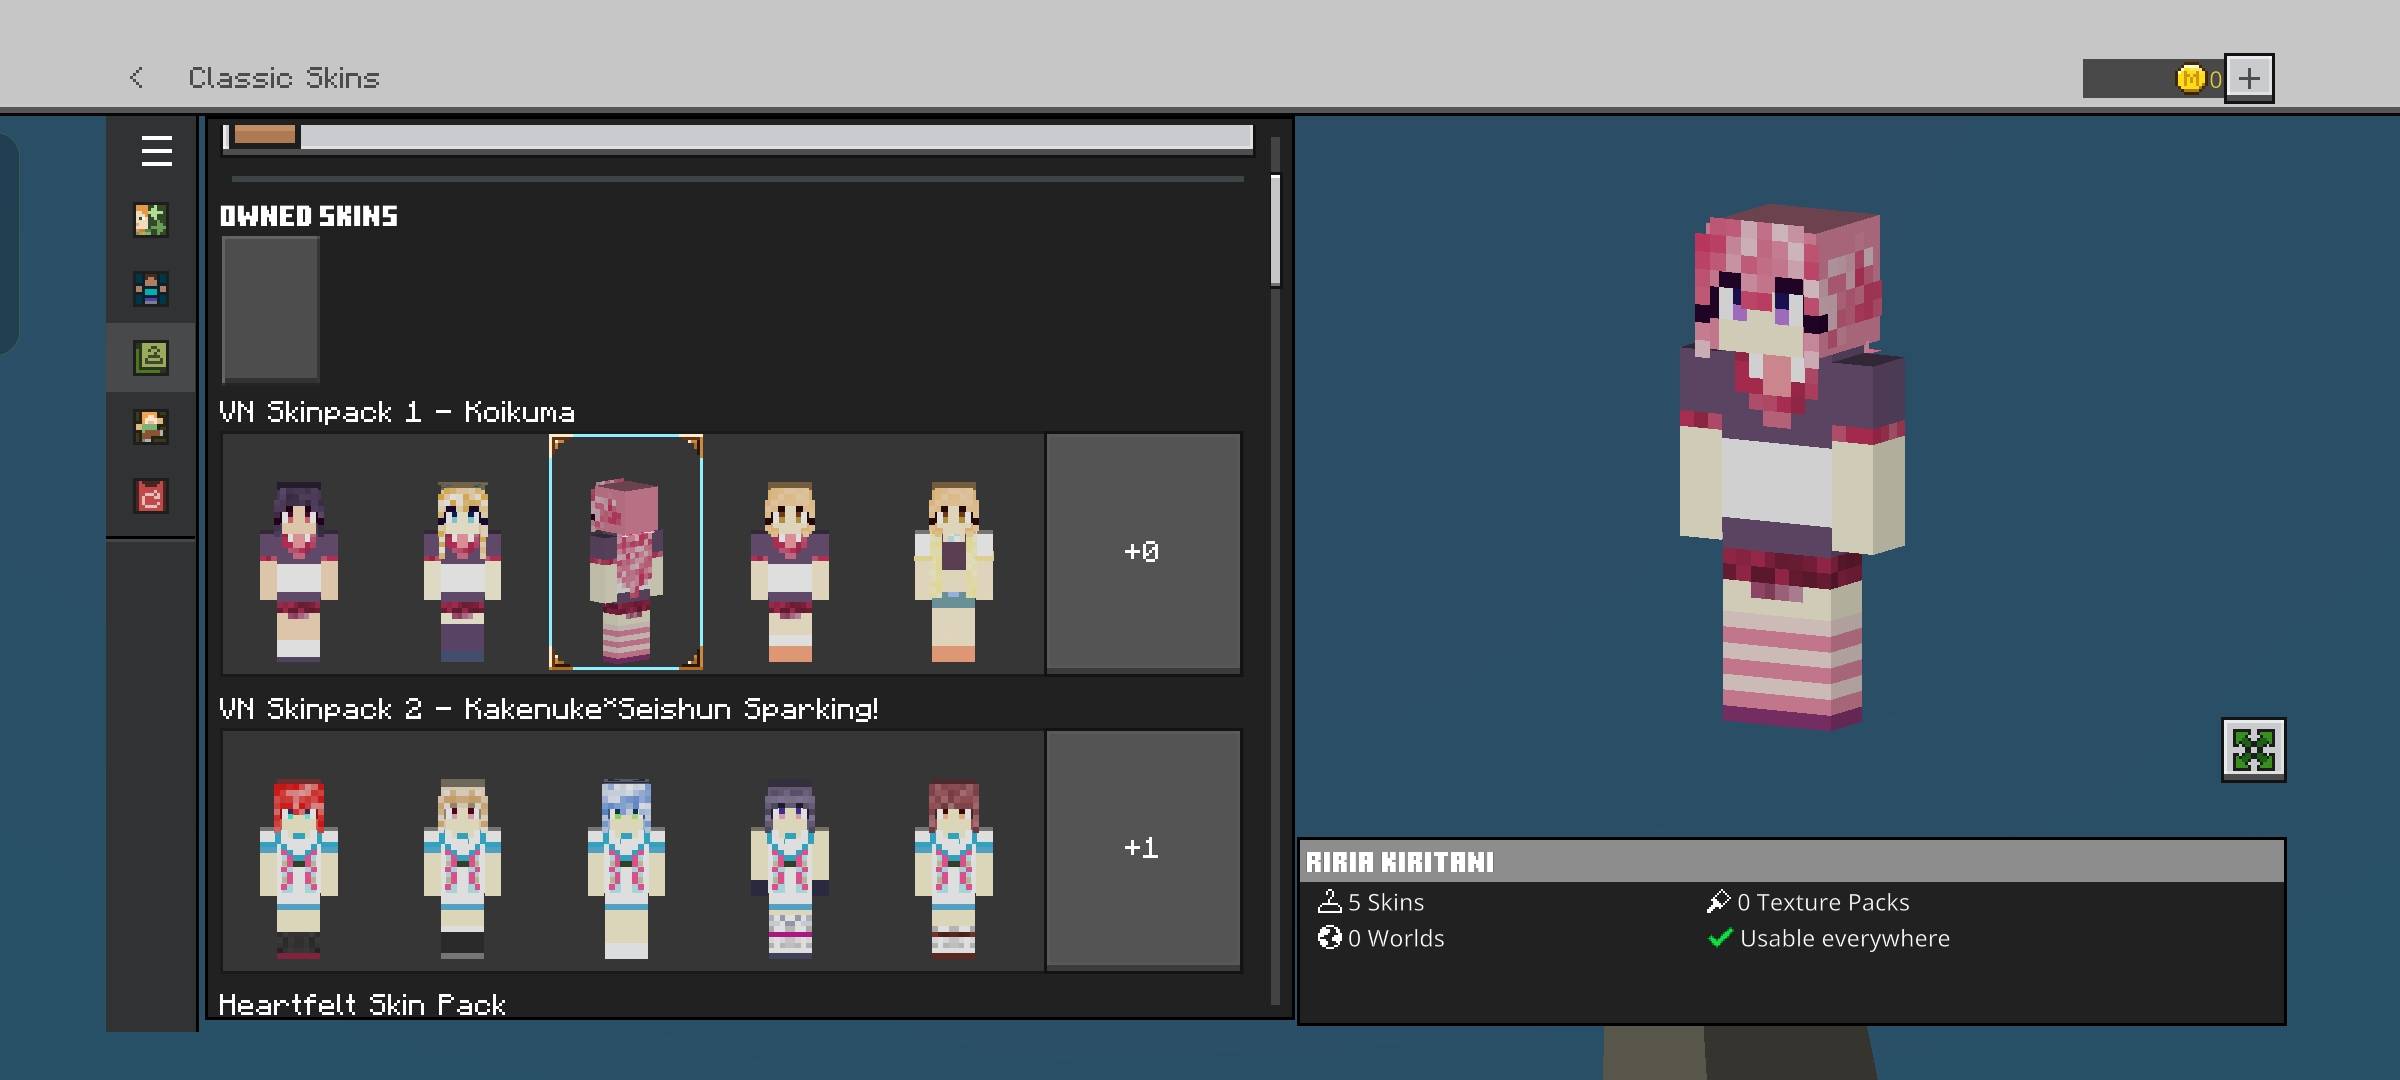Open the character creator sidebar tab
Viewport: 2400px width, 1080px height.
point(151,219)
